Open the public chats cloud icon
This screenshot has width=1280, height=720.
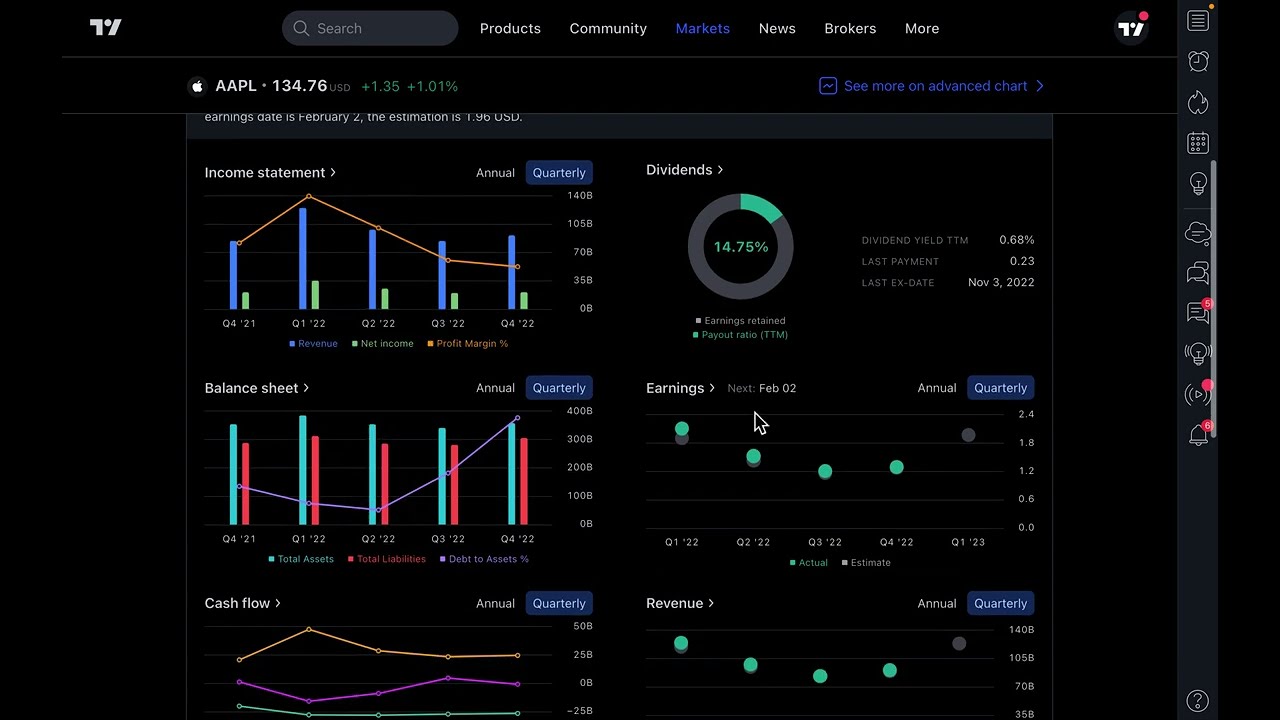[1198, 234]
